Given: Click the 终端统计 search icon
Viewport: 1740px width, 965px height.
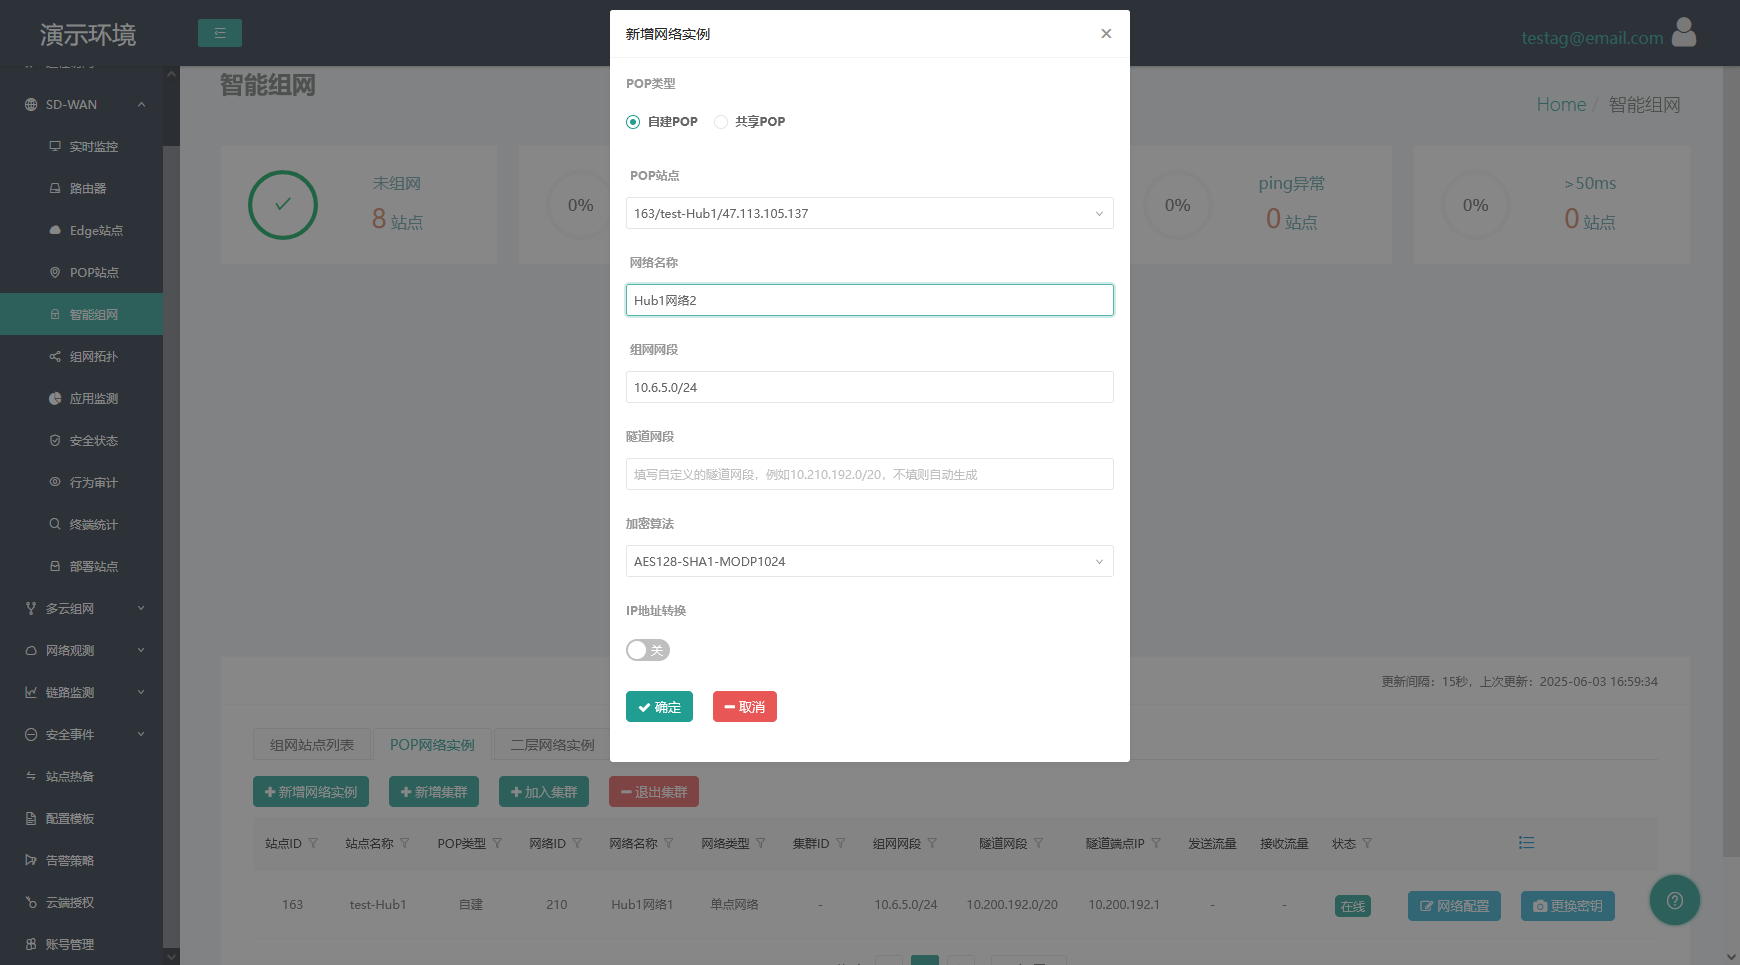Looking at the screenshot, I should [x=55, y=524].
